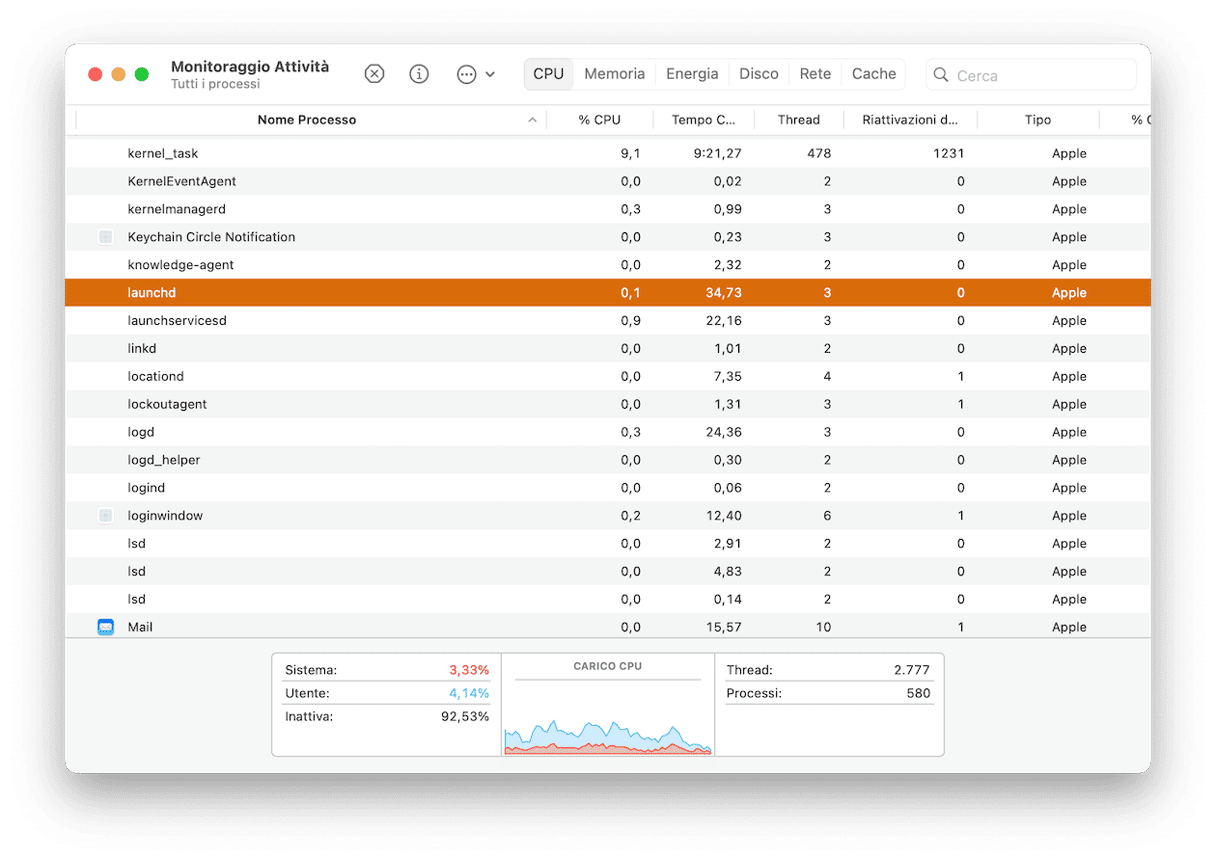Click the stop process (X) icon
The height and width of the screenshot is (859, 1216).
374,74
